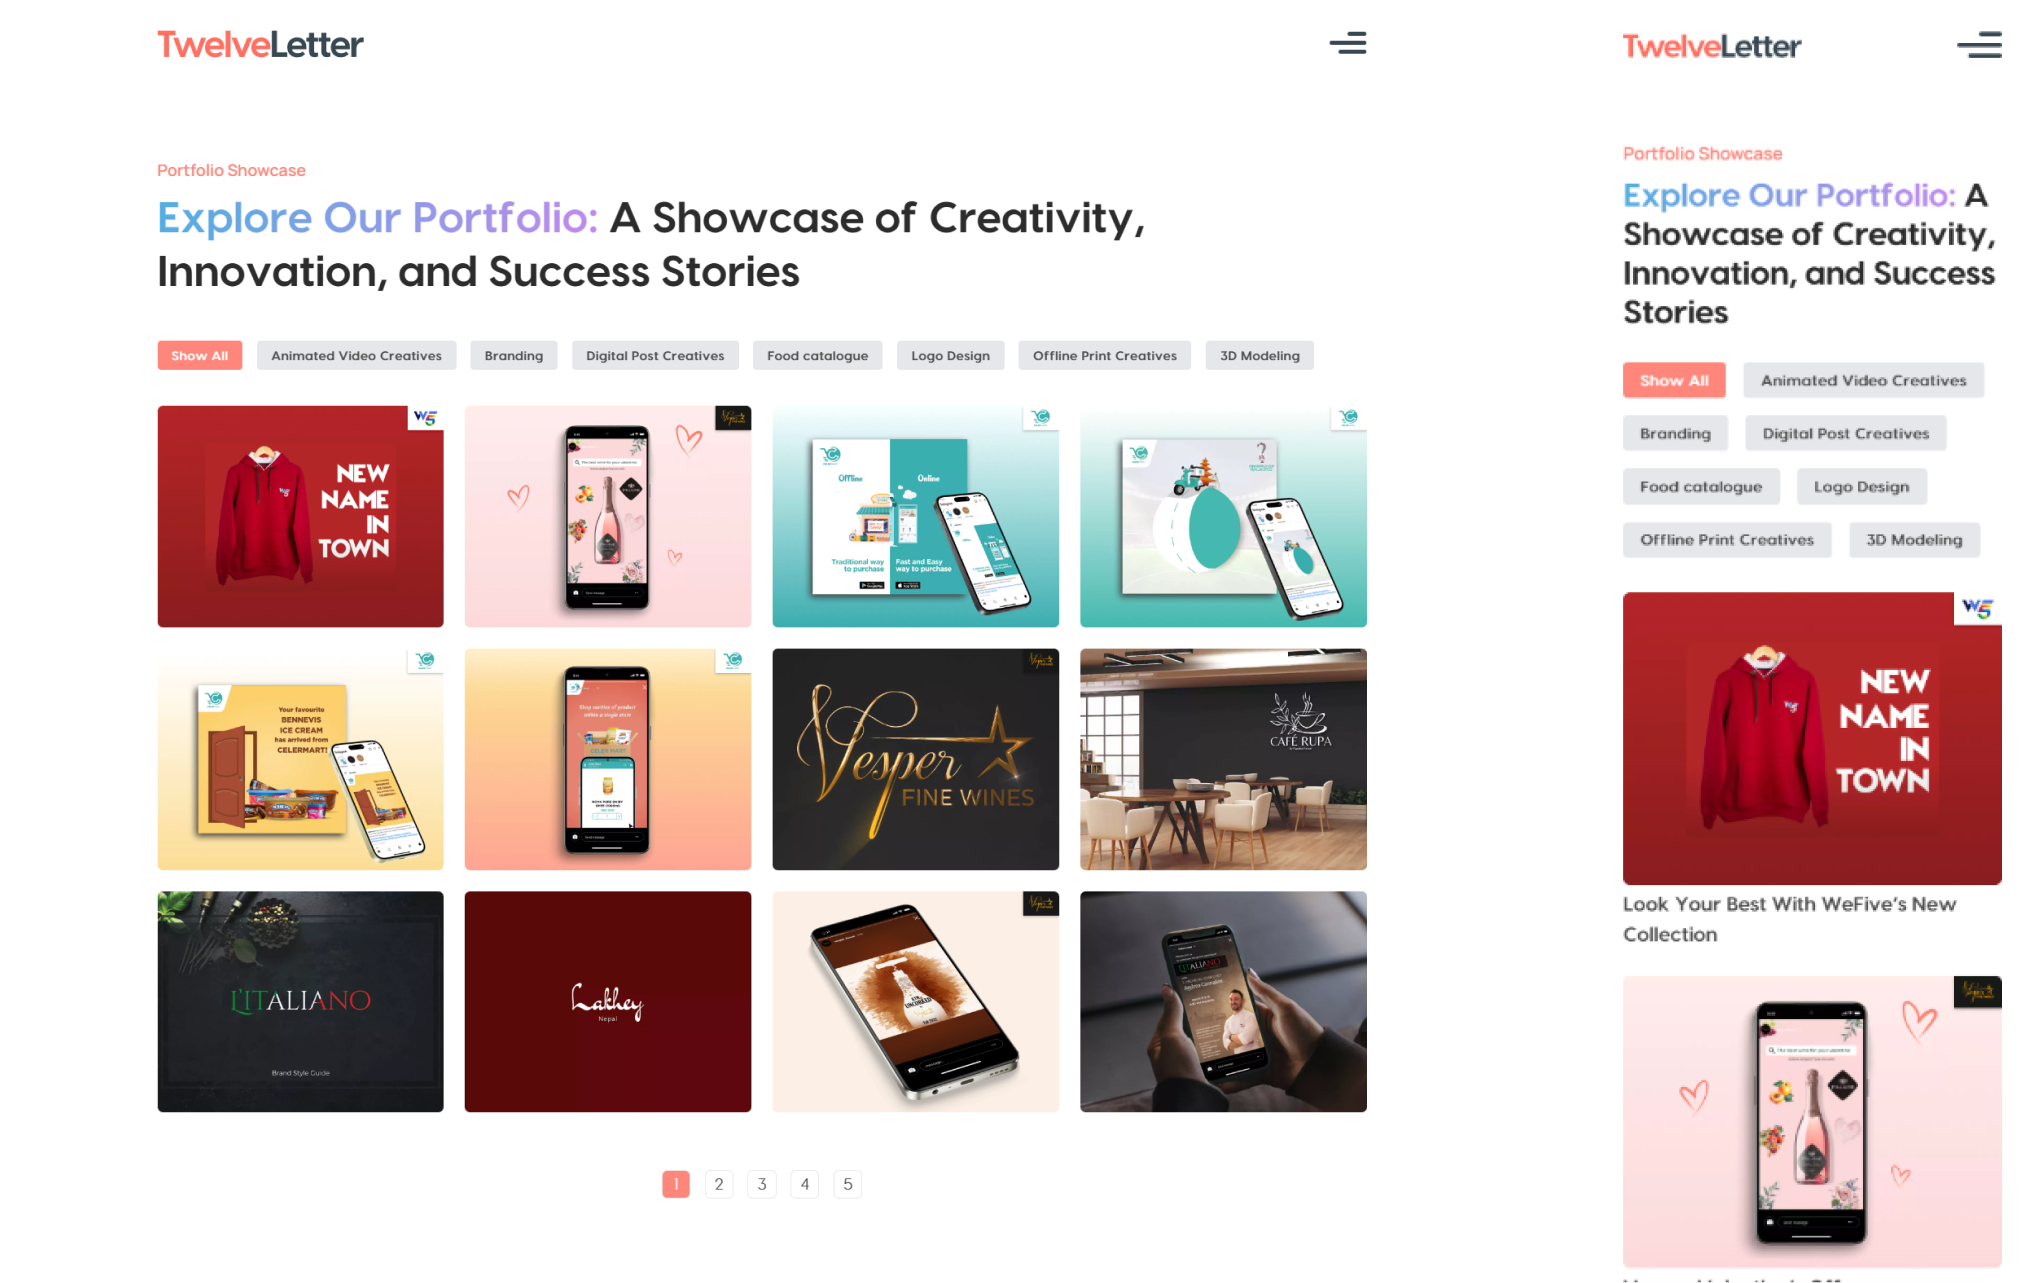Tap Logo Design filter in mobile preview
Screen dimensions: 2024x1283
pyautogui.click(x=1861, y=487)
